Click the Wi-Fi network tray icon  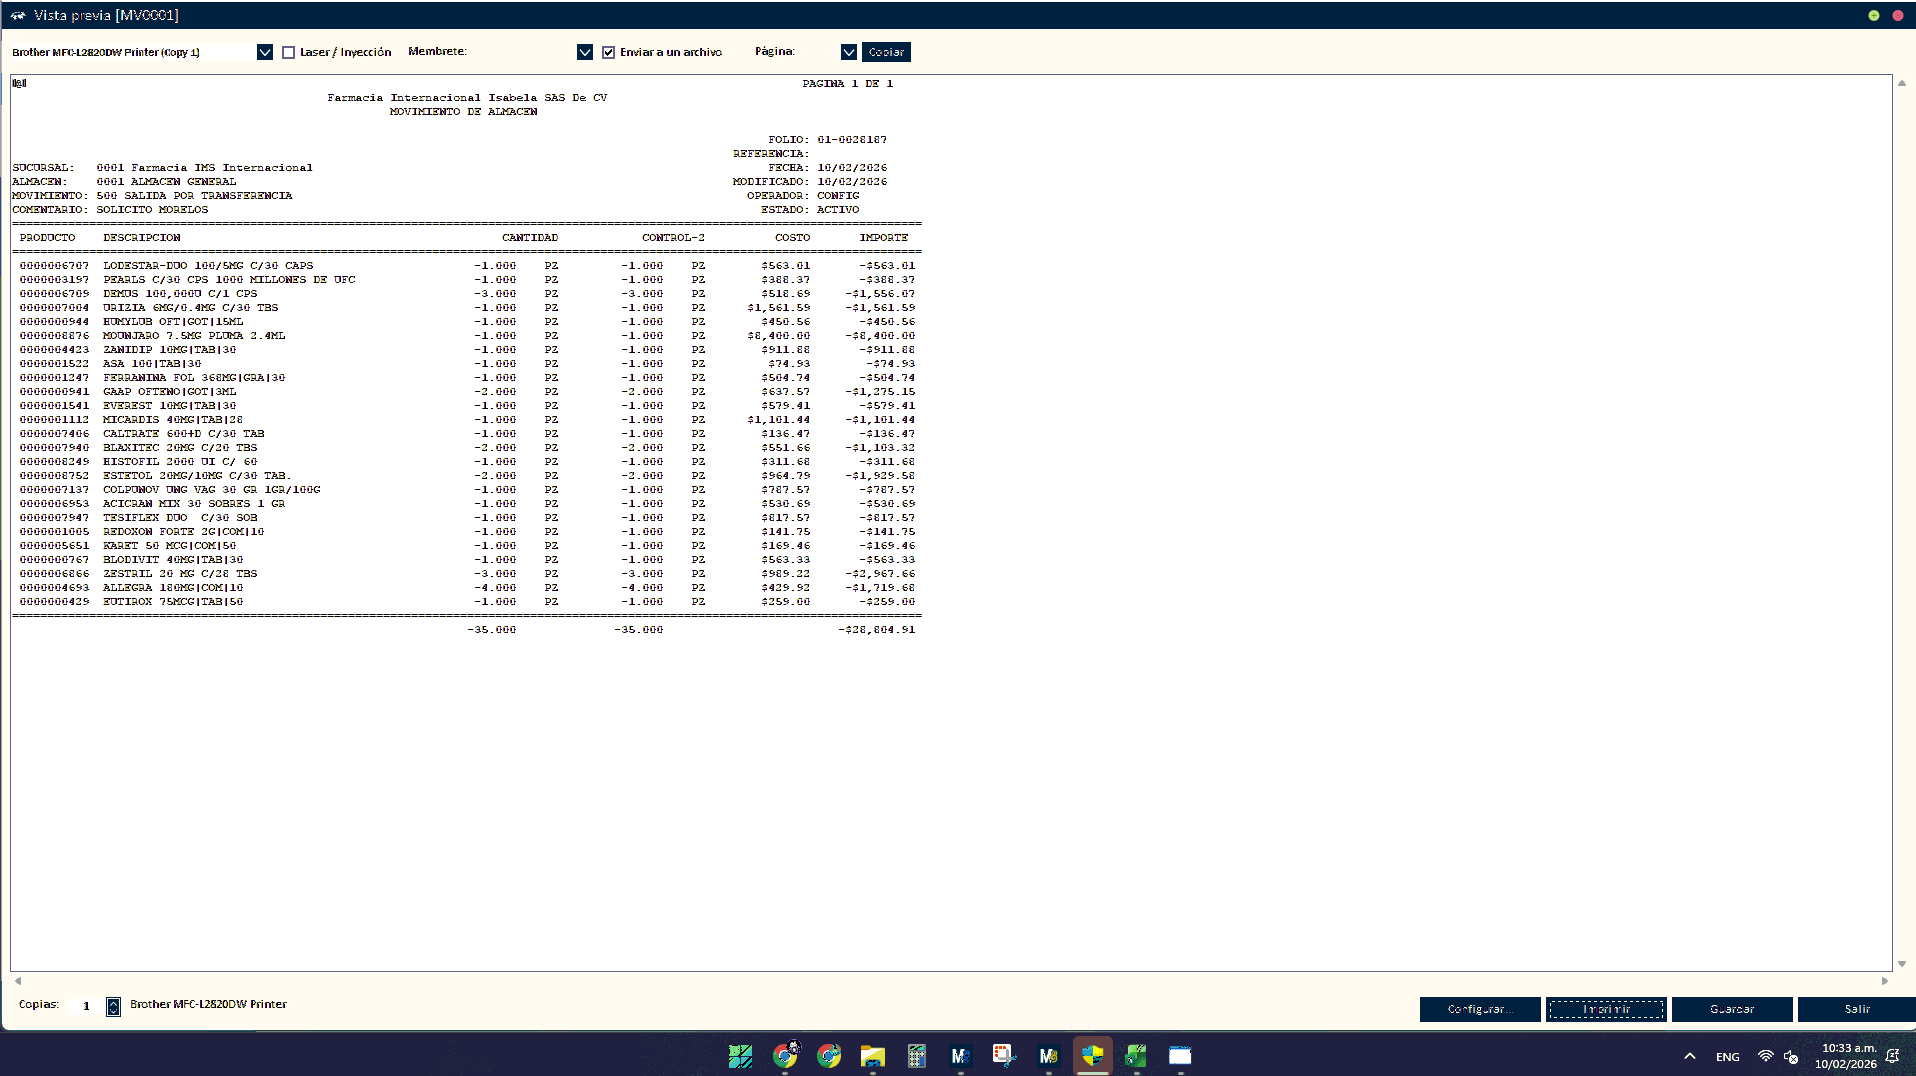1765,1056
